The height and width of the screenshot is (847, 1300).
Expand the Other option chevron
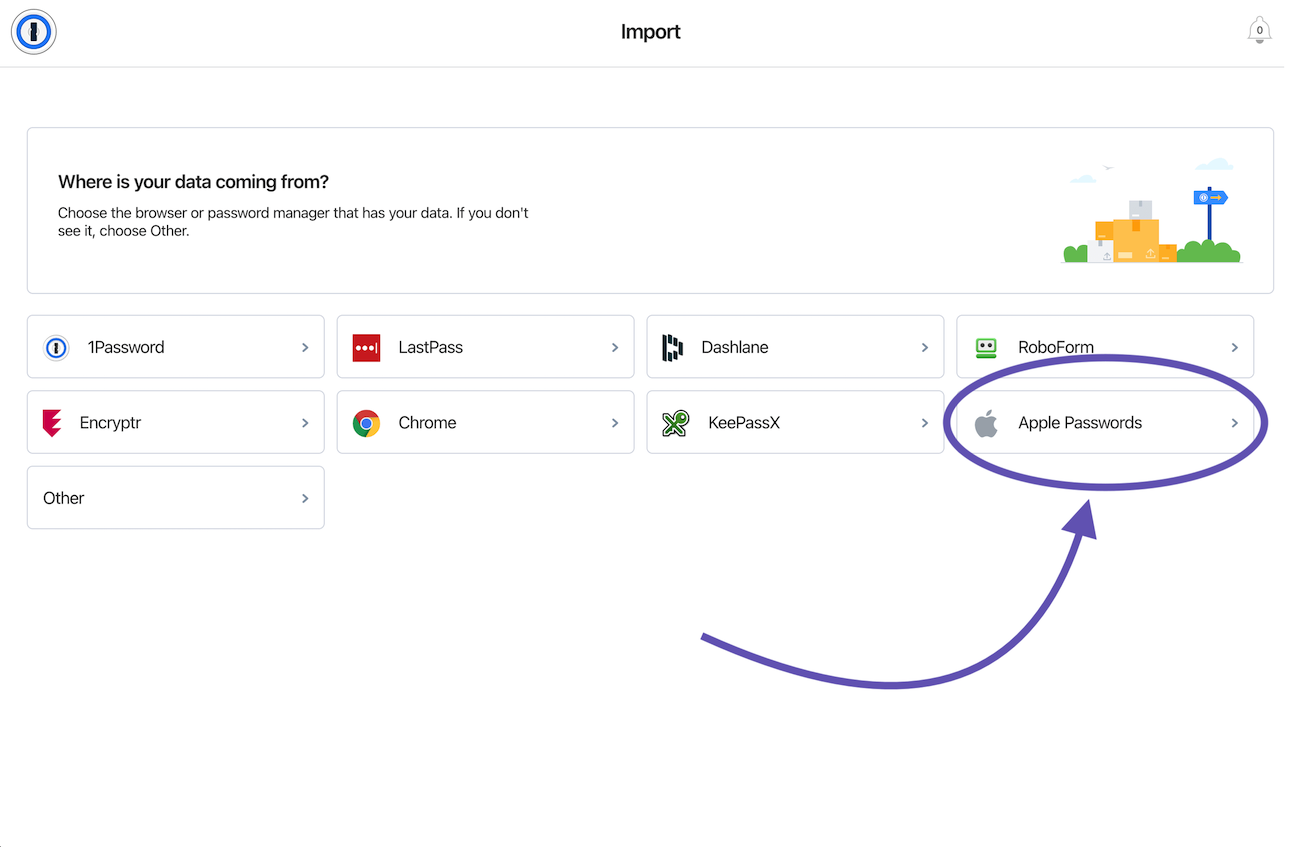click(305, 497)
